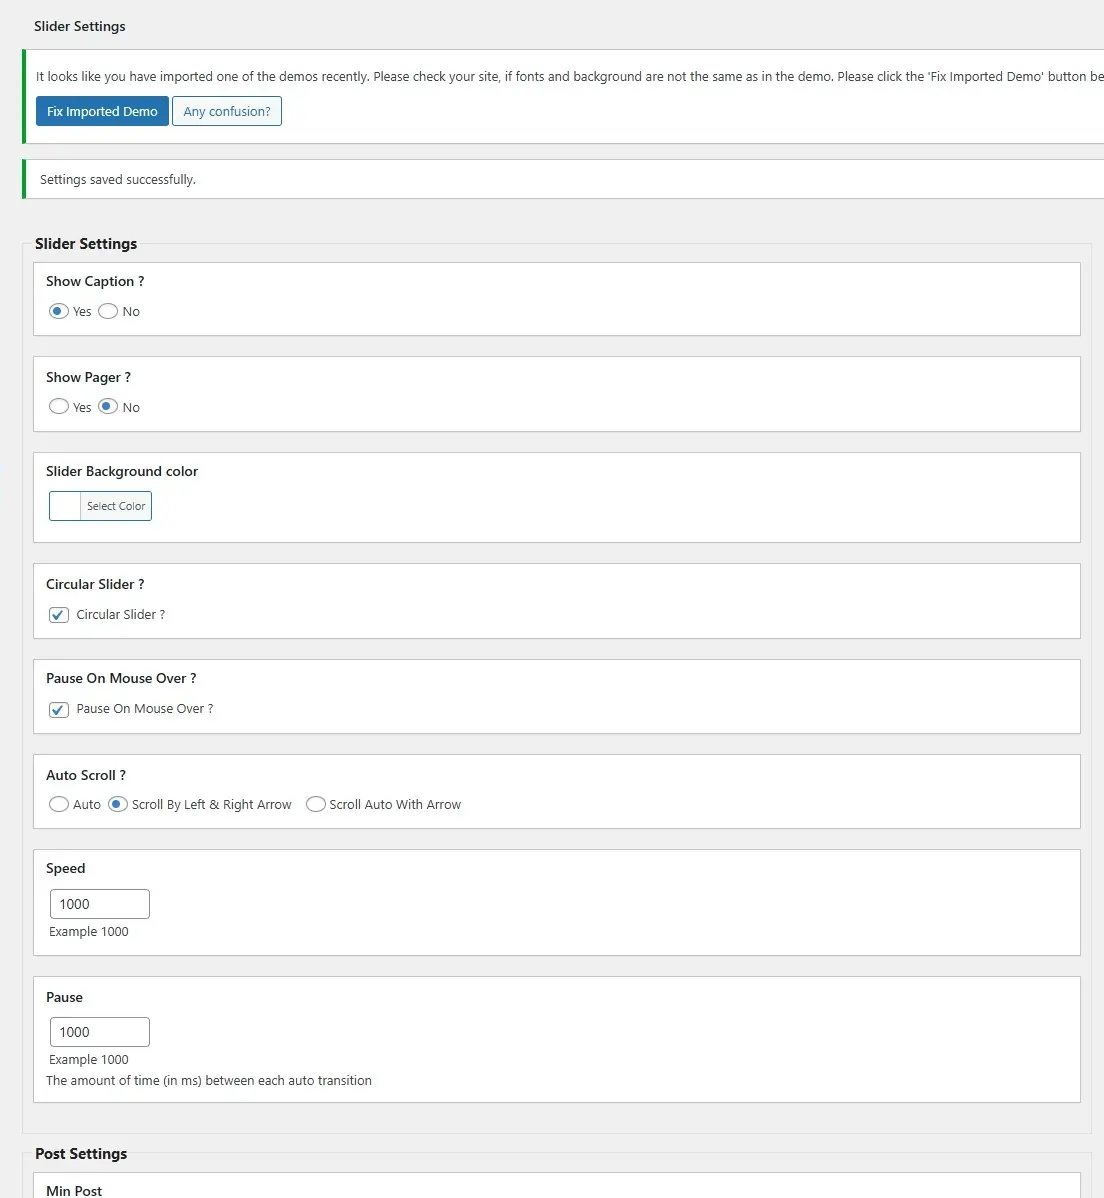Select No radio for Show Pager
Viewport: 1104px width, 1198px height.
click(x=108, y=407)
